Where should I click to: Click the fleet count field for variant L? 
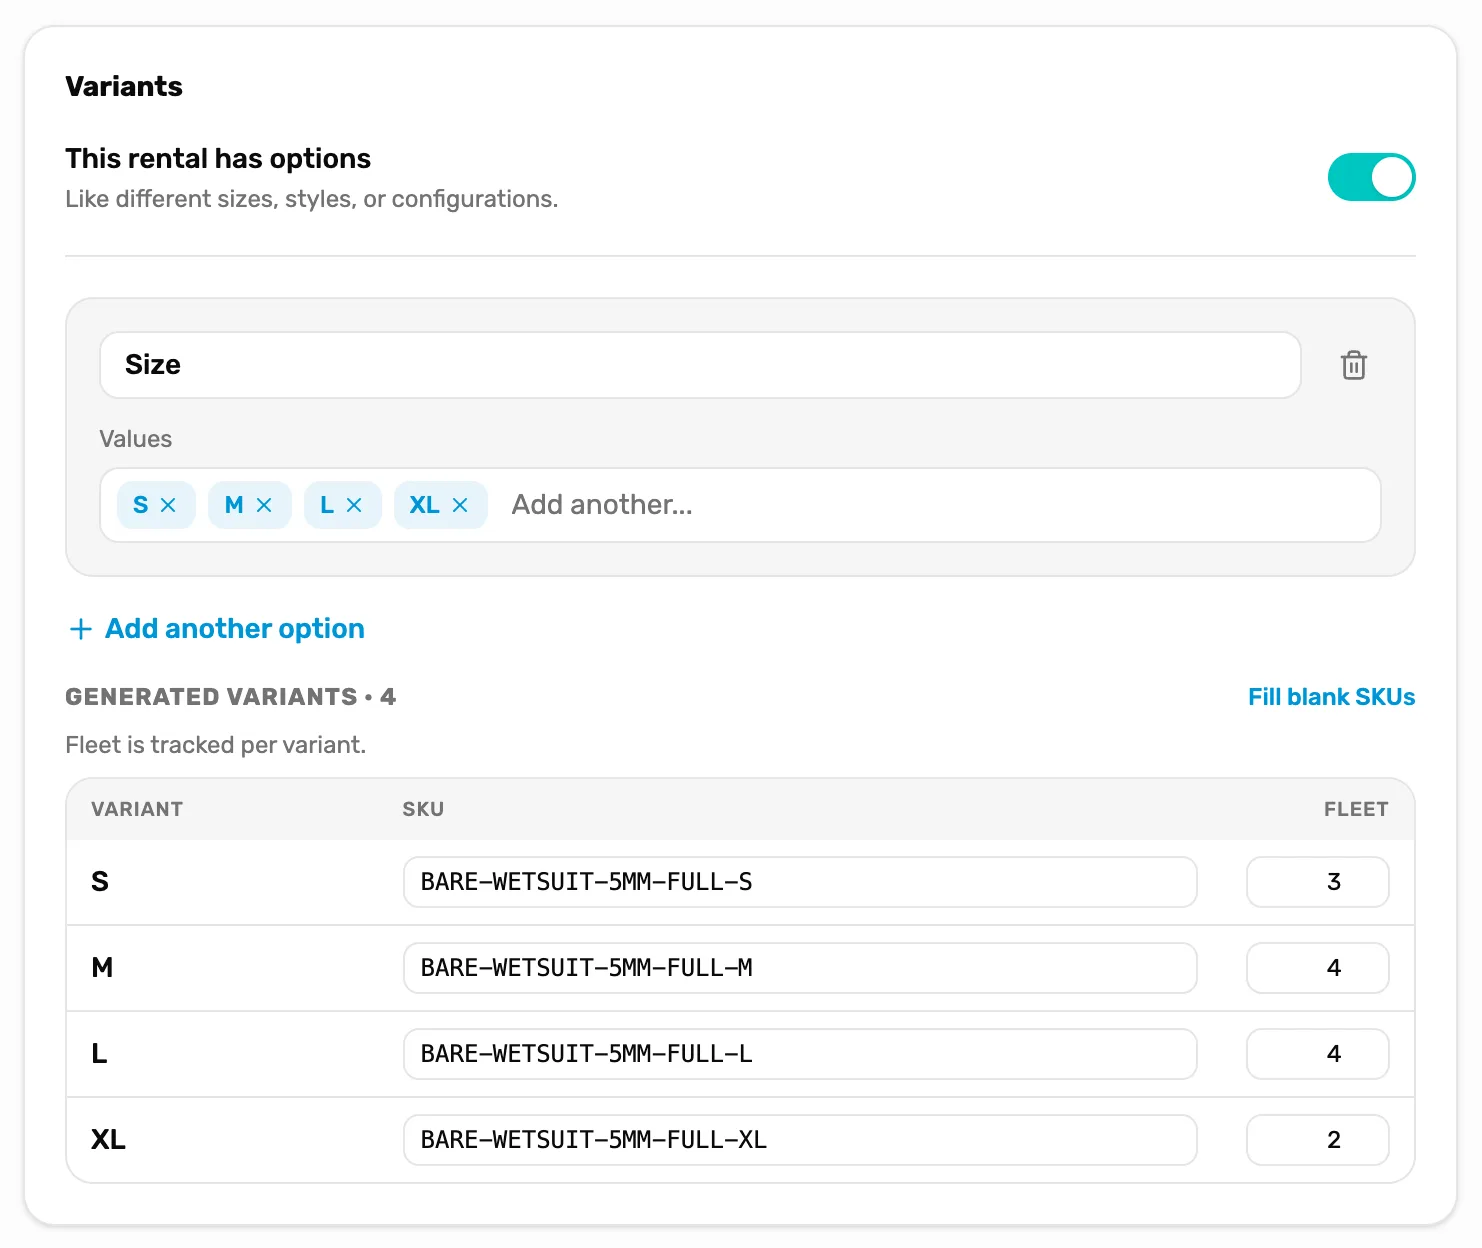(1318, 1054)
